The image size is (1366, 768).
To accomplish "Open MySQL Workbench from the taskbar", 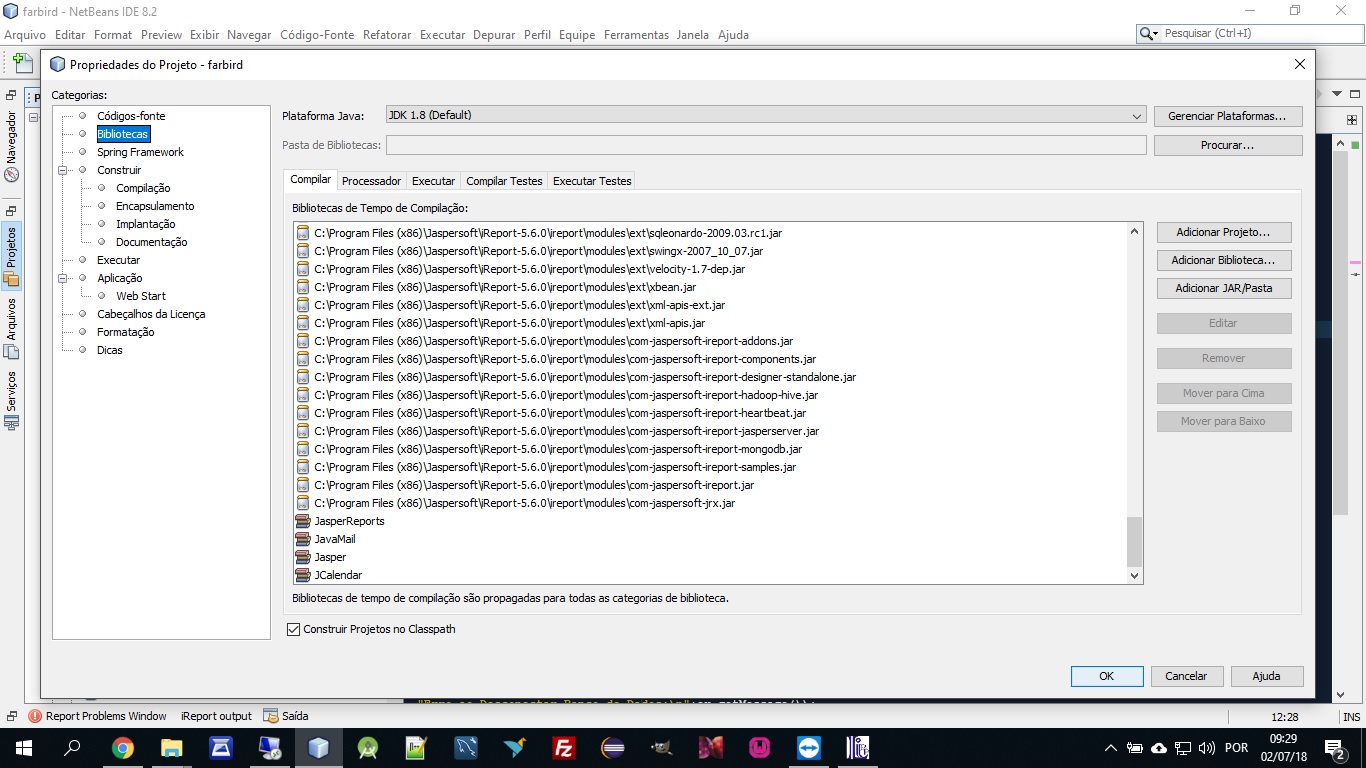I will (466, 748).
